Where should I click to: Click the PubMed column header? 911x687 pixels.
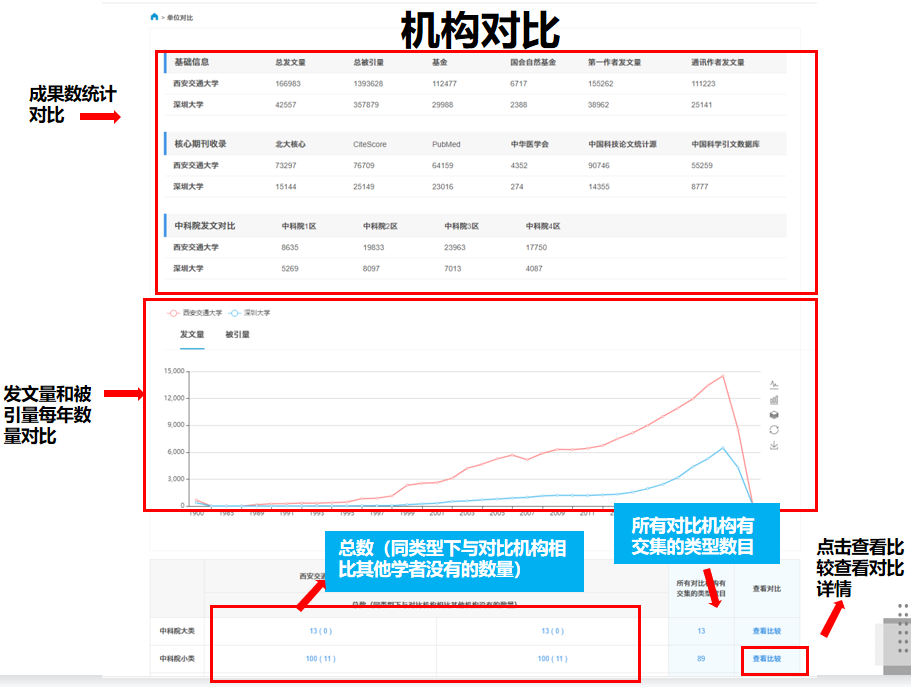pos(446,145)
